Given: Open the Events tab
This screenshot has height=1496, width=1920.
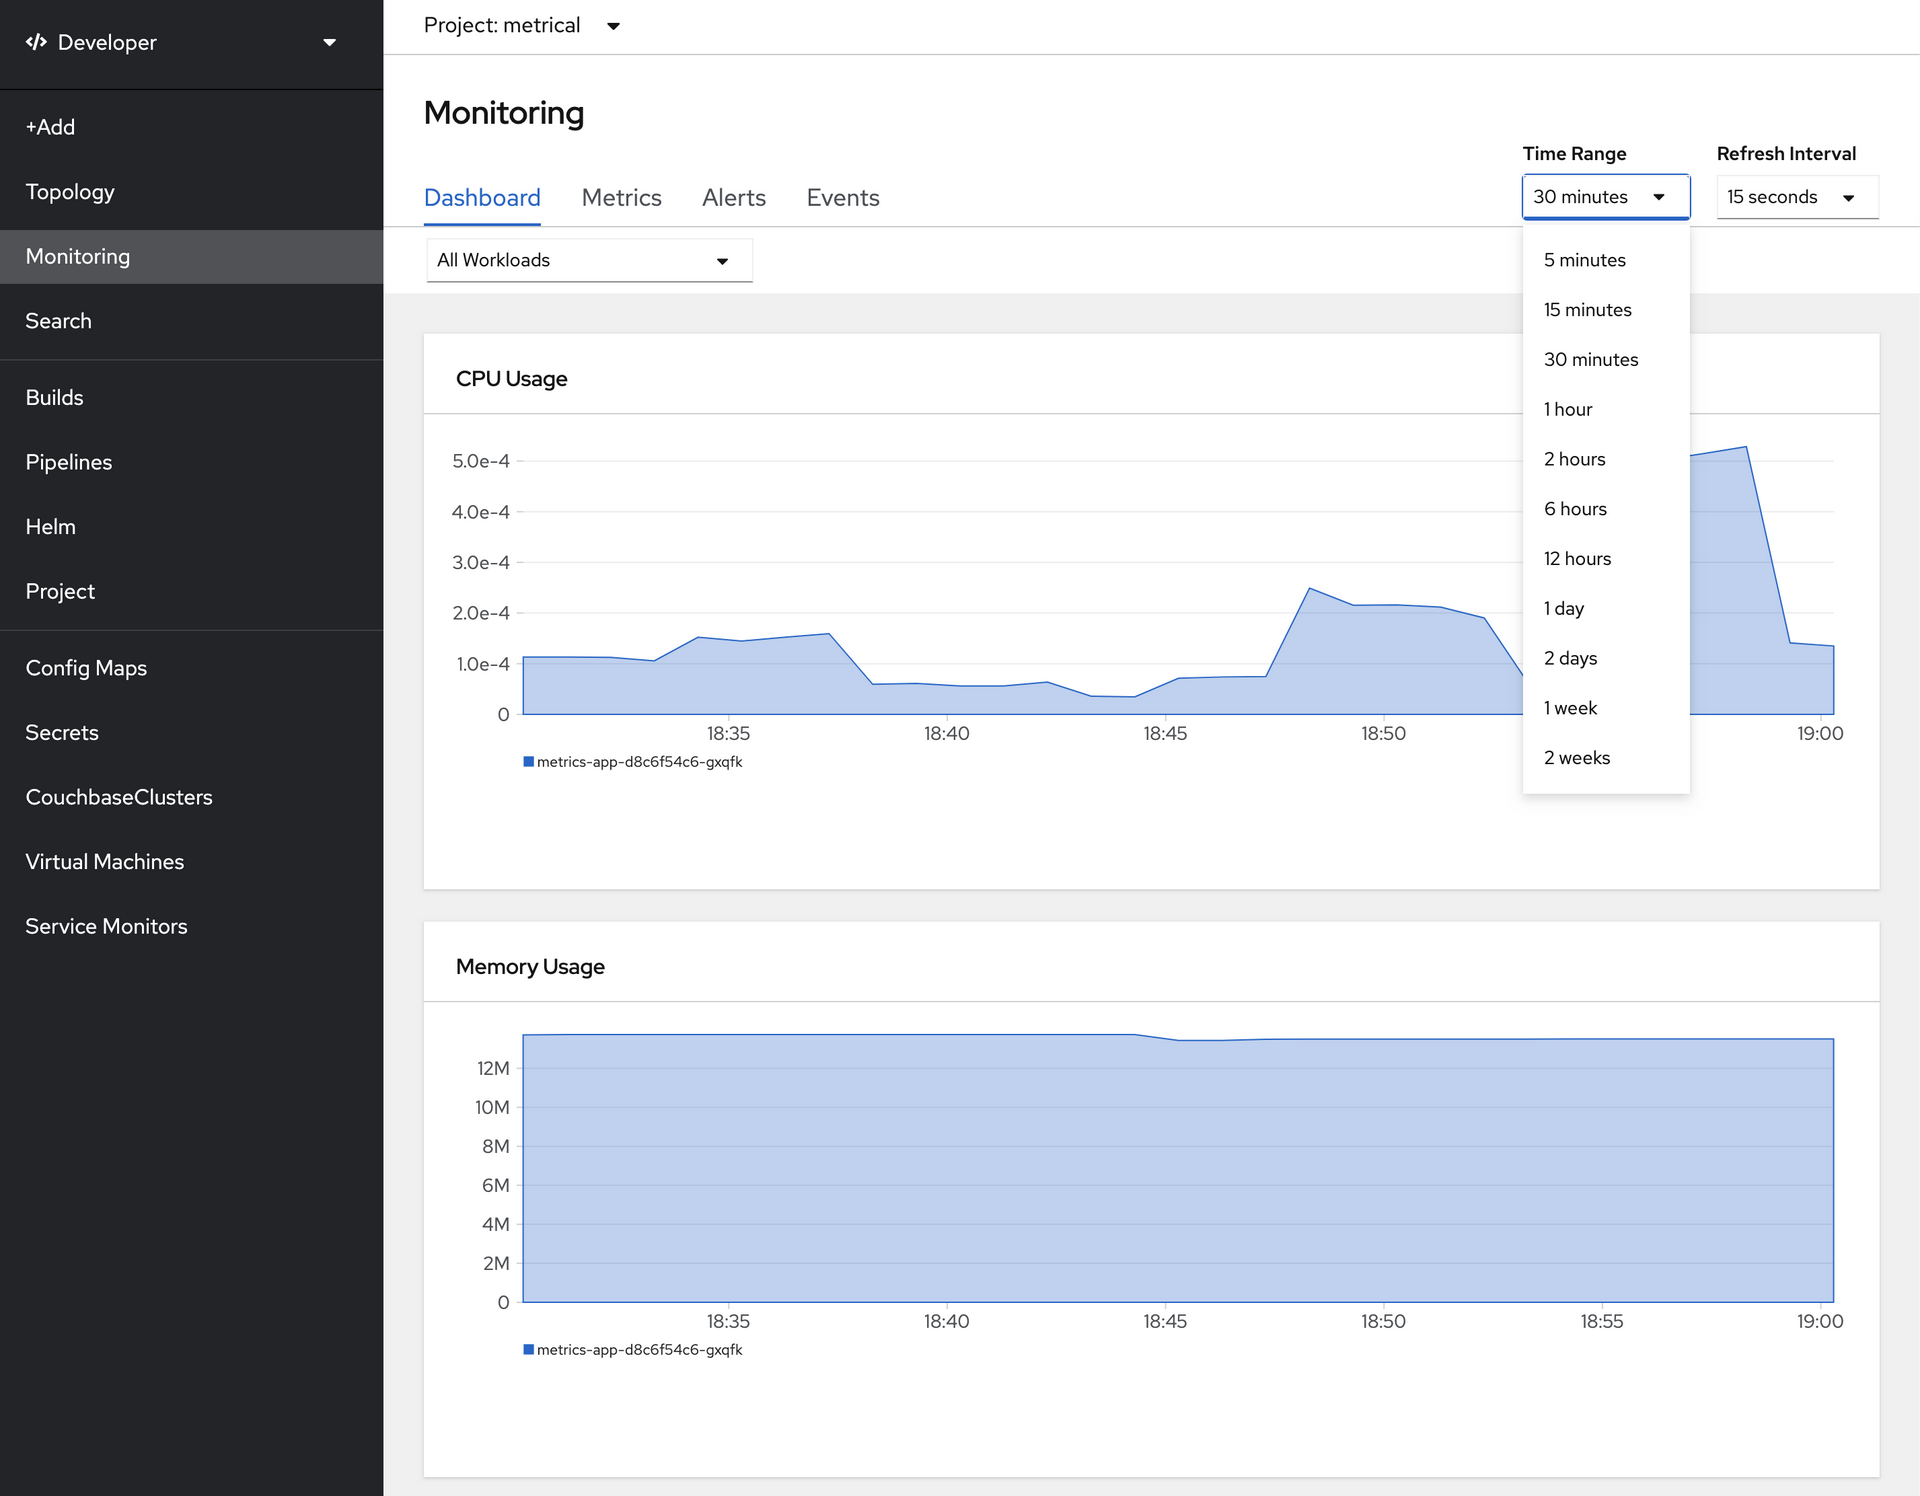Looking at the screenshot, I should 842,198.
